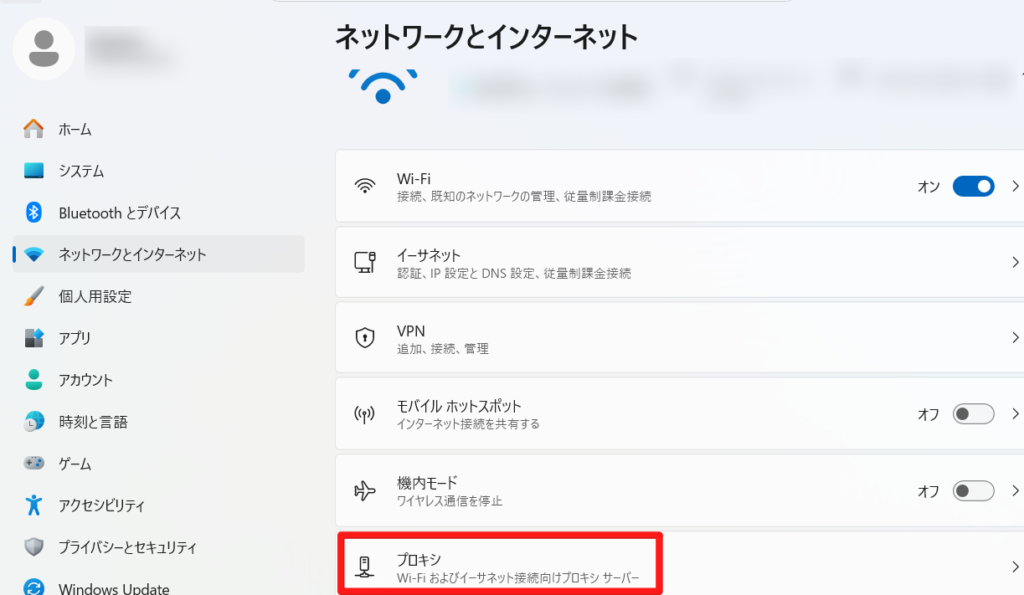Select ネットワークとインターネット sidebar item
Viewport: 1024px width, 595px height.
pos(158,254)
